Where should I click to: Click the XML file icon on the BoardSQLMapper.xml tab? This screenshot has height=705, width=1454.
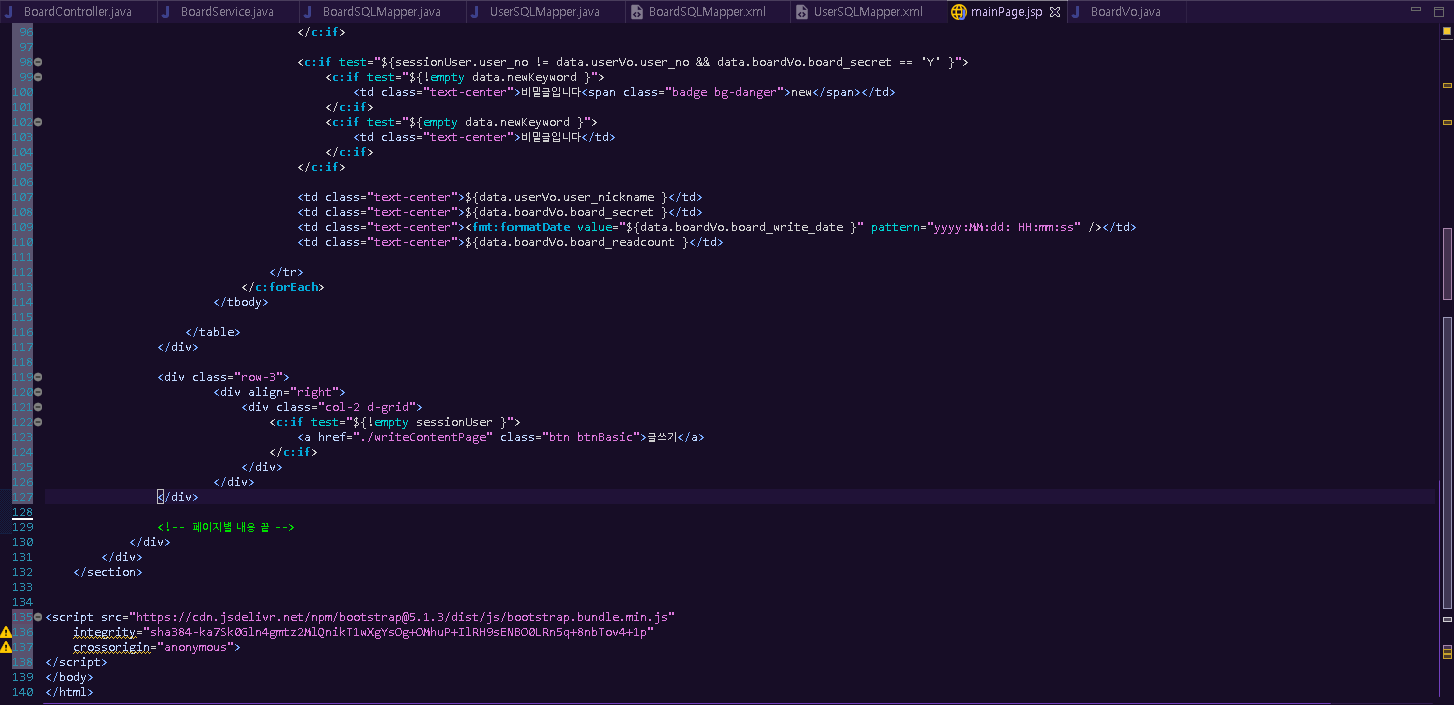pyautogui.click(x=636, y=12)
